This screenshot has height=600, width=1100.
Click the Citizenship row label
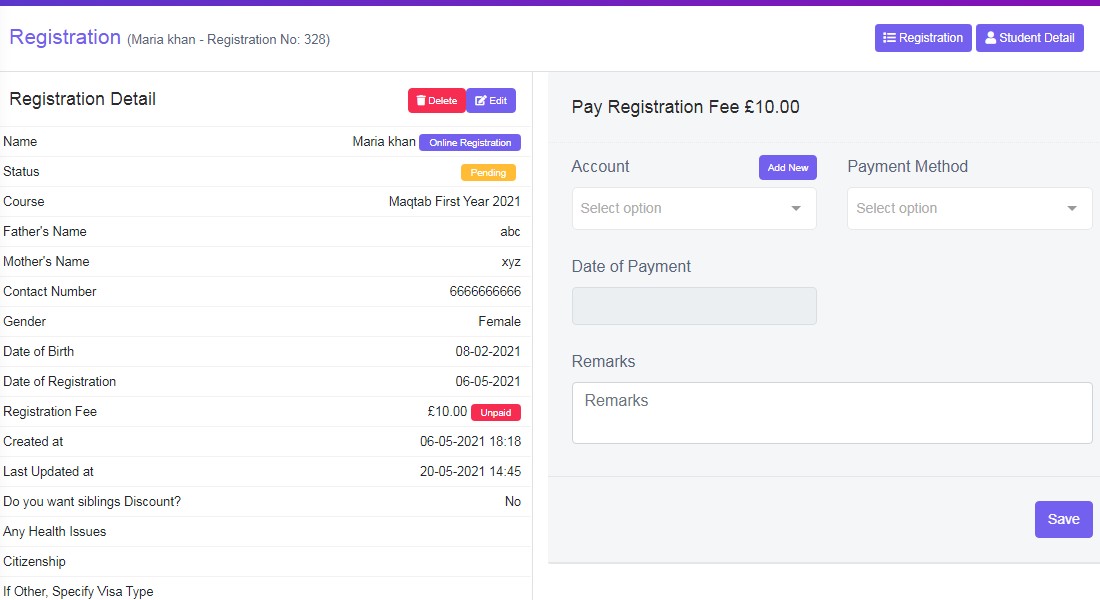(34, 561)
